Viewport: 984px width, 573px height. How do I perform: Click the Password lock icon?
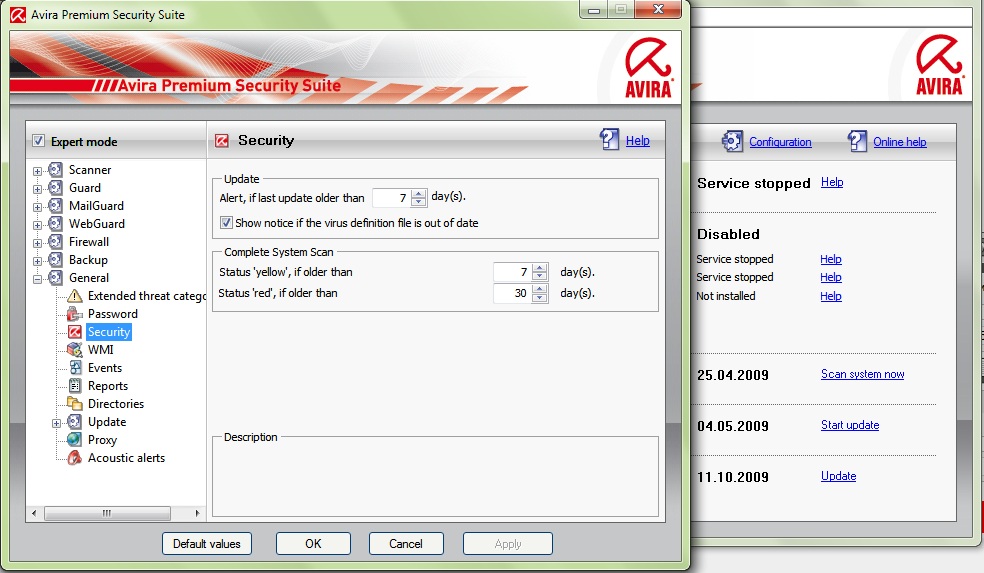(x=75, y=314)
